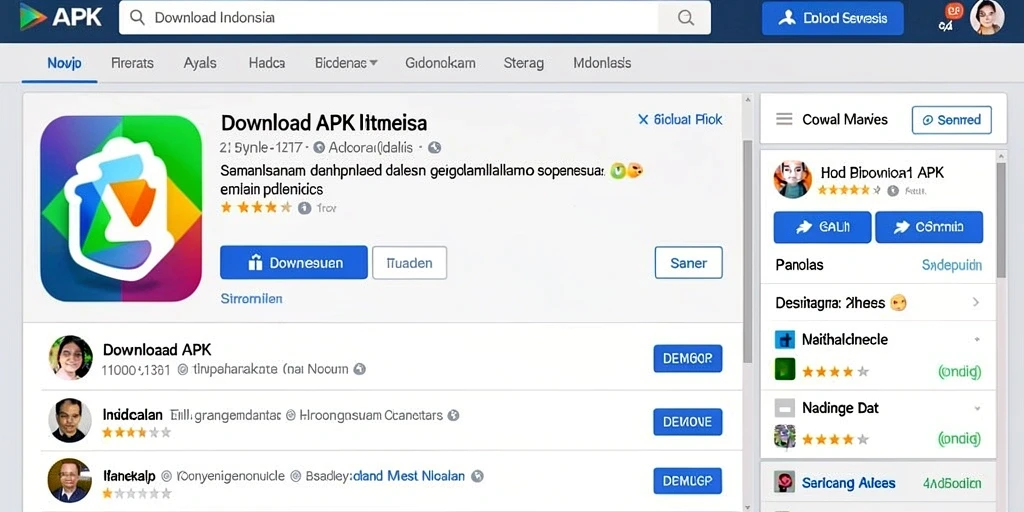The image size is (1024, 512).
Task: Click the APK play-triangle logo
Action: click(x=33, y=17)
